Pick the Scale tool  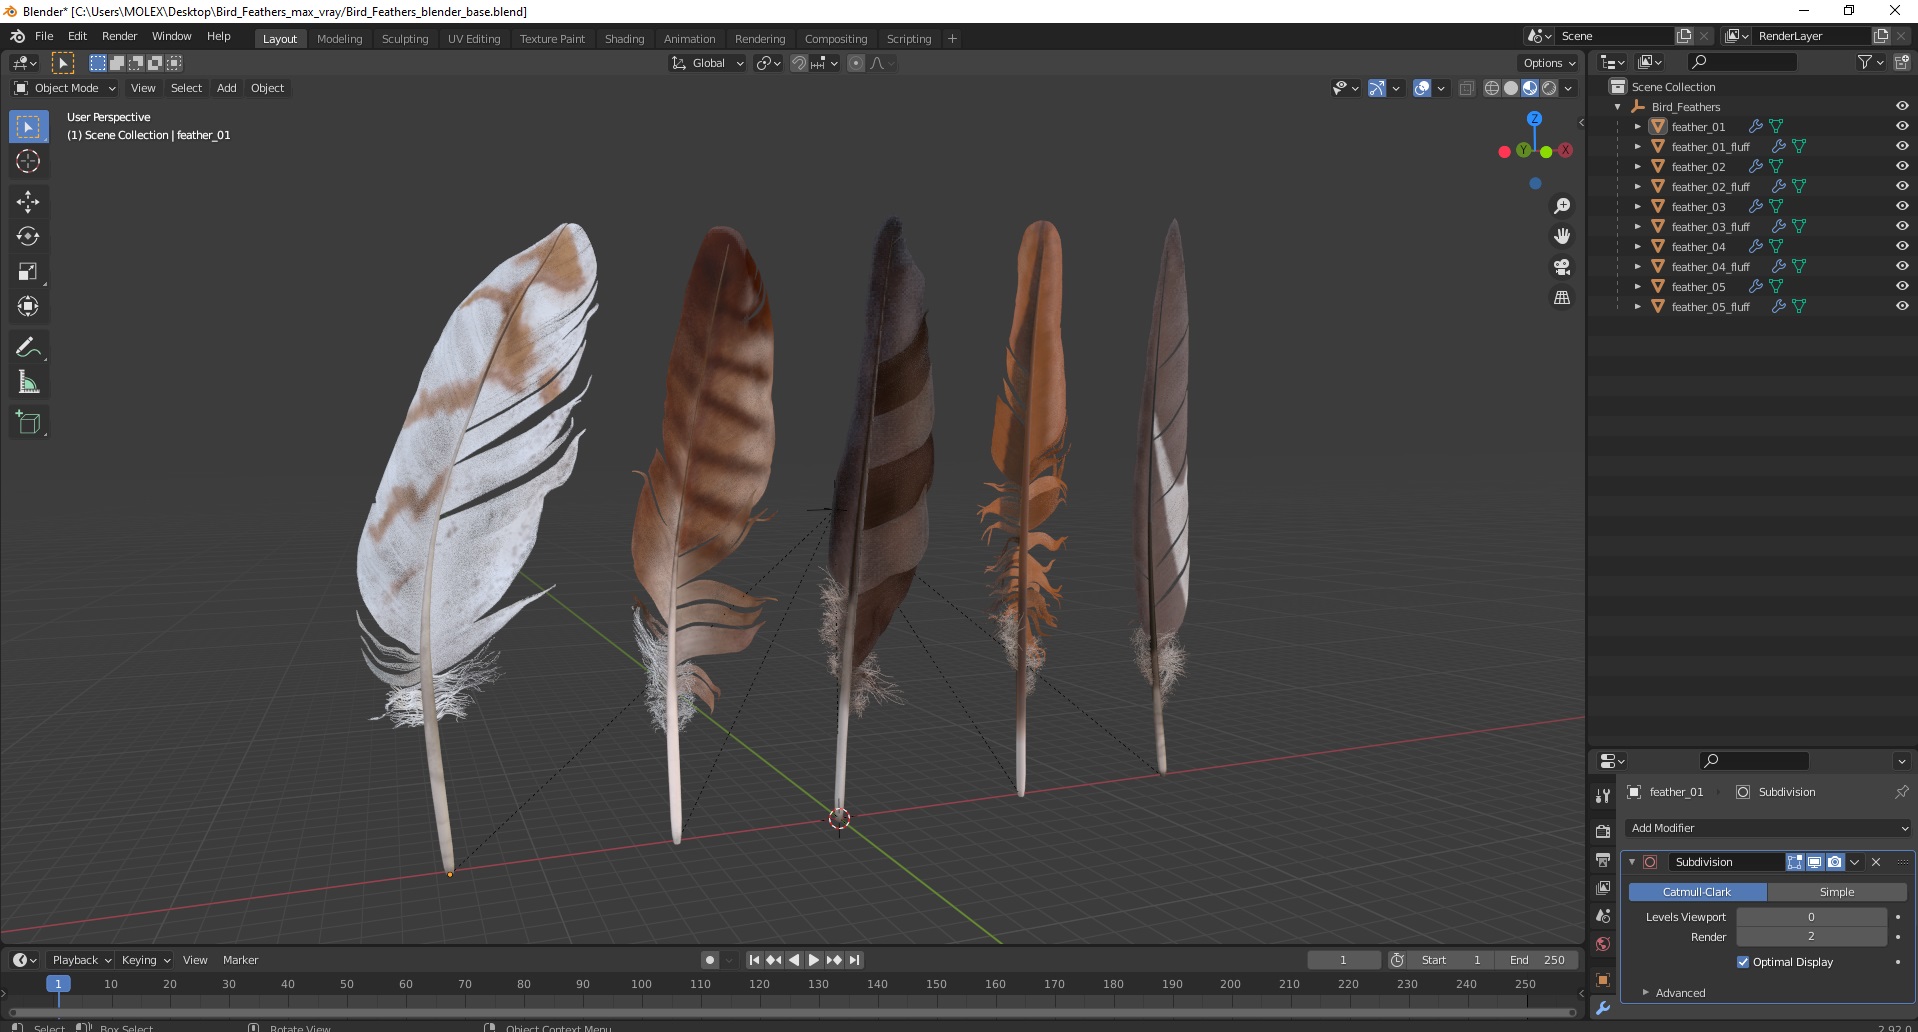point(28,272)
